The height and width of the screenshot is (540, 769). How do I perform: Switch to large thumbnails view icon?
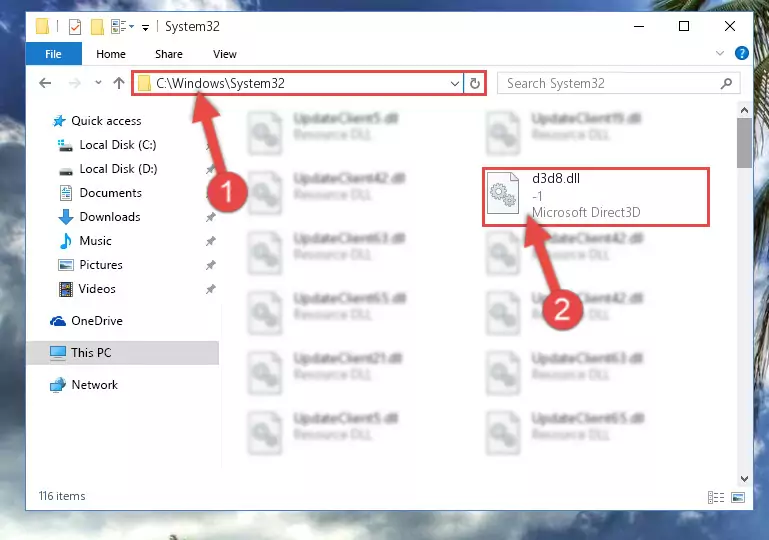click(x=738, y=497)
